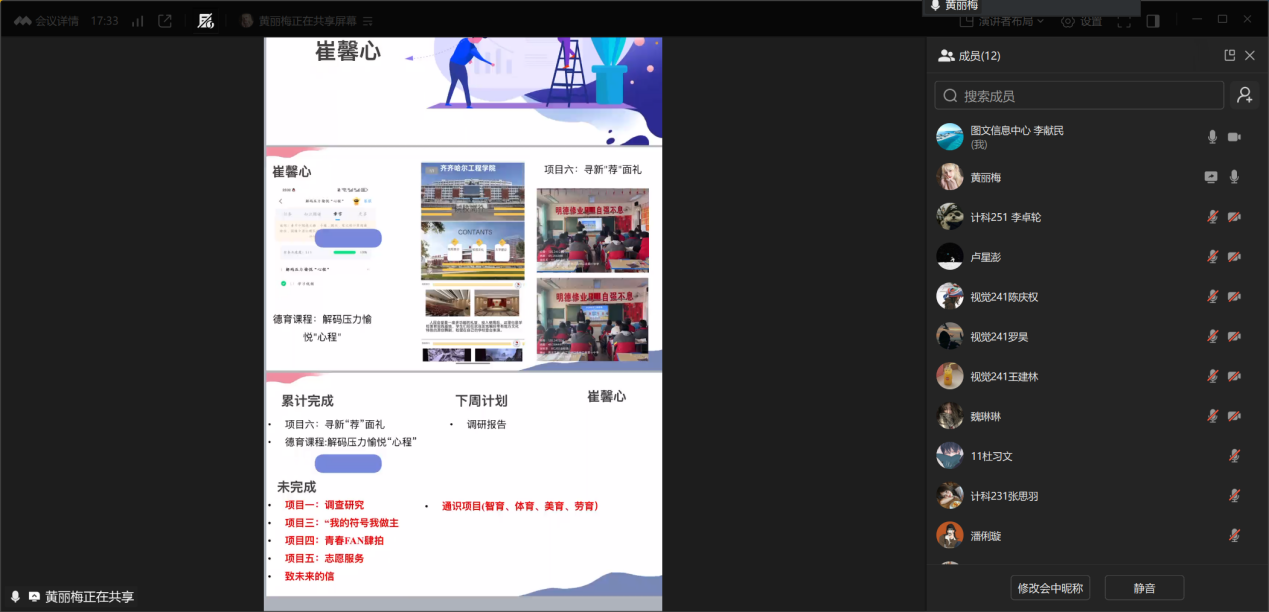Click the network signal strength icon

point(137,21)
